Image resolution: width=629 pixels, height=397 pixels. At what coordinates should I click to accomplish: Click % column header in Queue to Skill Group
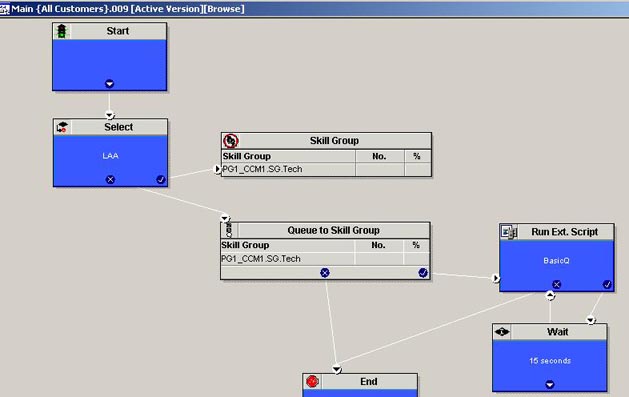click(x=416, y=245)
